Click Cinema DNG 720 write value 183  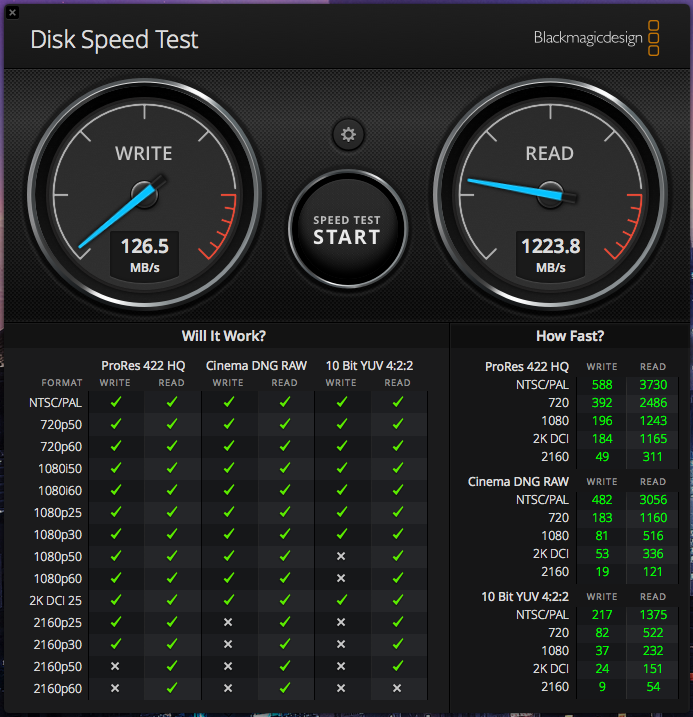click(x=602, y=518)
